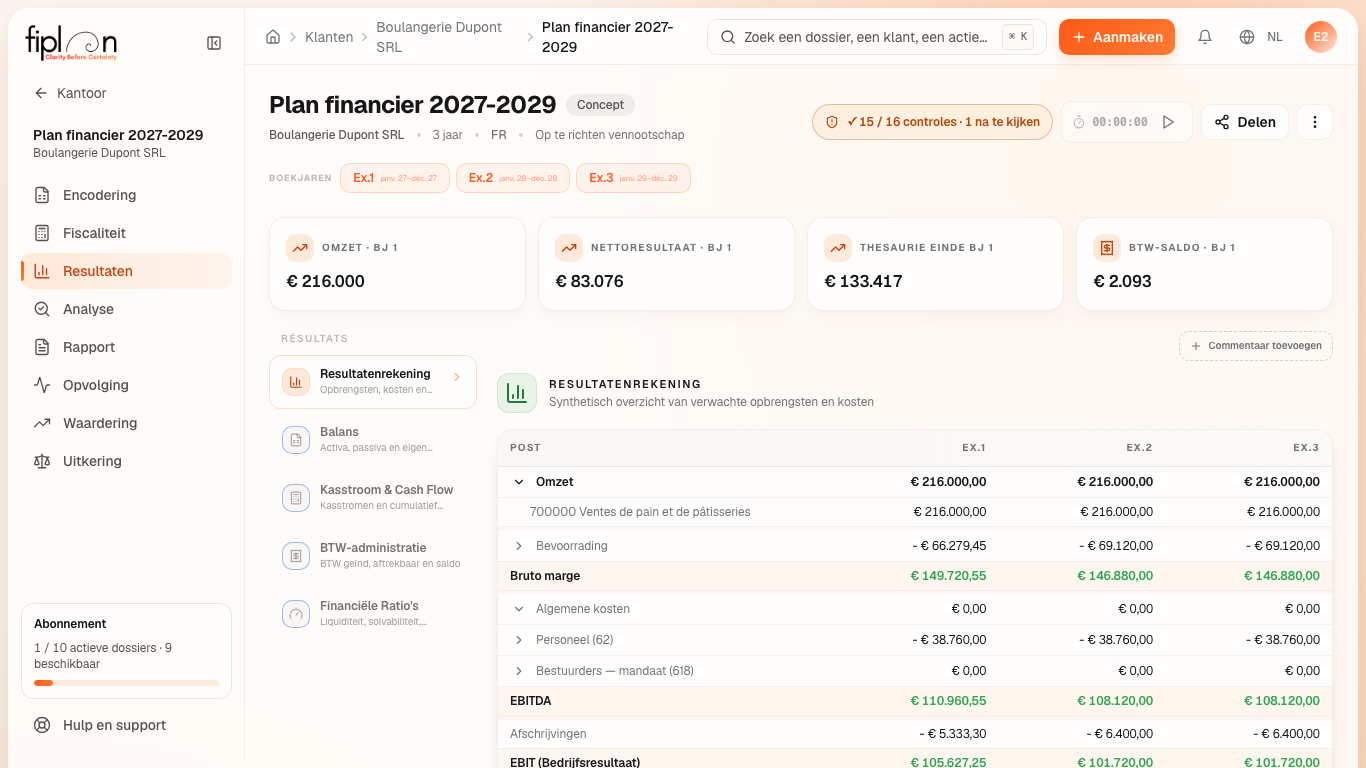The height and width of the screenshot is (768, 1366).
Task: Click the Opvolging pulse icon
Action: pos(42,385)
